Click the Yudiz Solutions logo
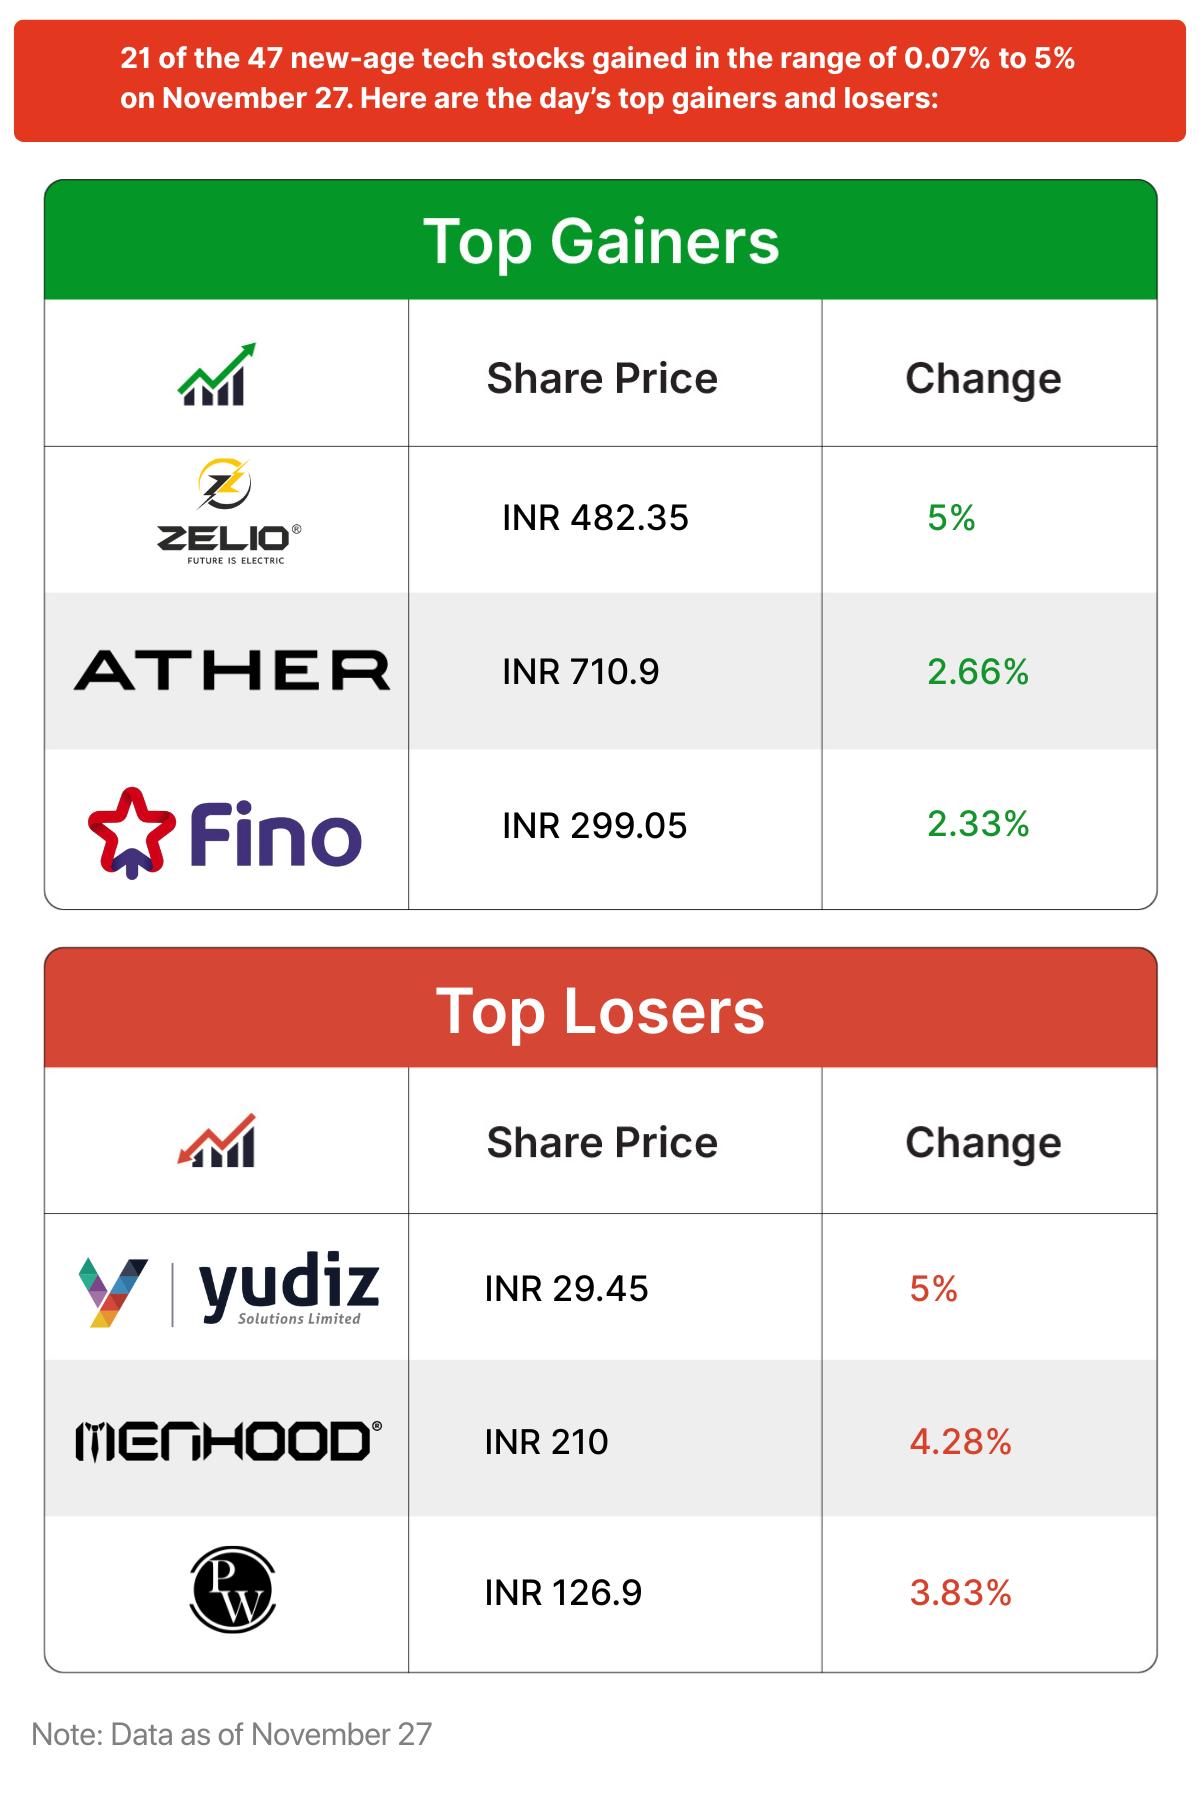 (229, 1288)
